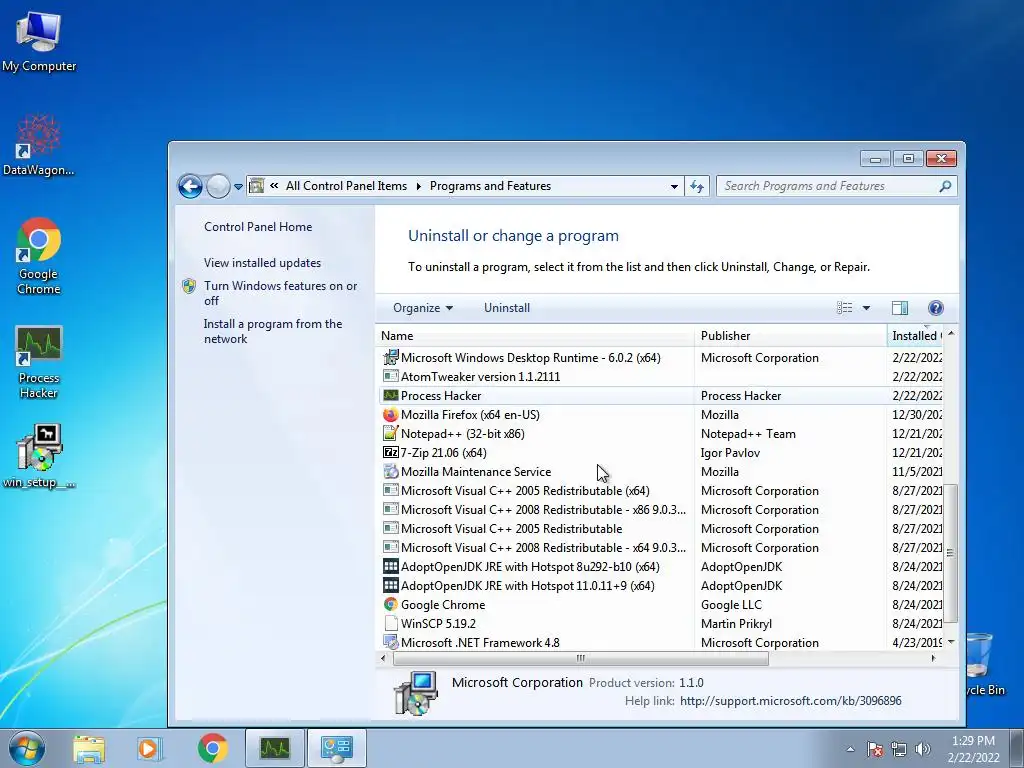Click Programs and Features breadcrumb

[x=490, y=186]
